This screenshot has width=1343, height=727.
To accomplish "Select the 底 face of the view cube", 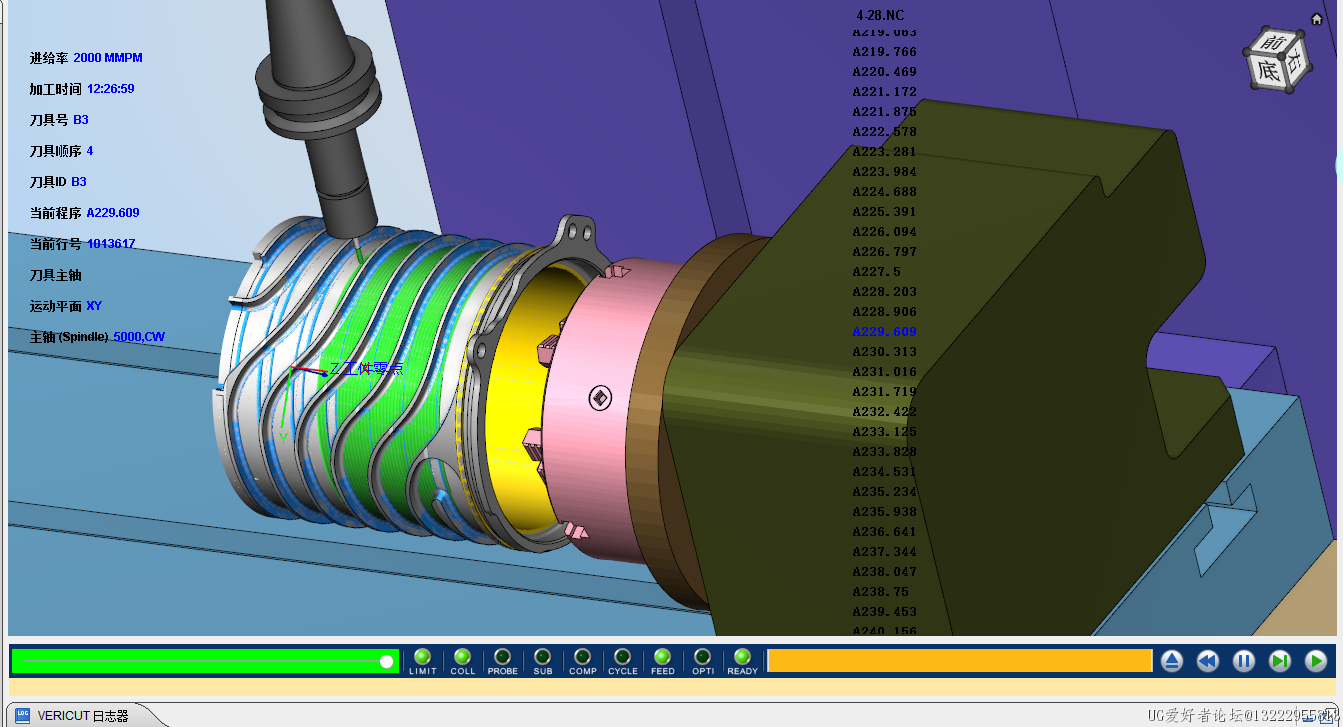I will [1268, 71].
